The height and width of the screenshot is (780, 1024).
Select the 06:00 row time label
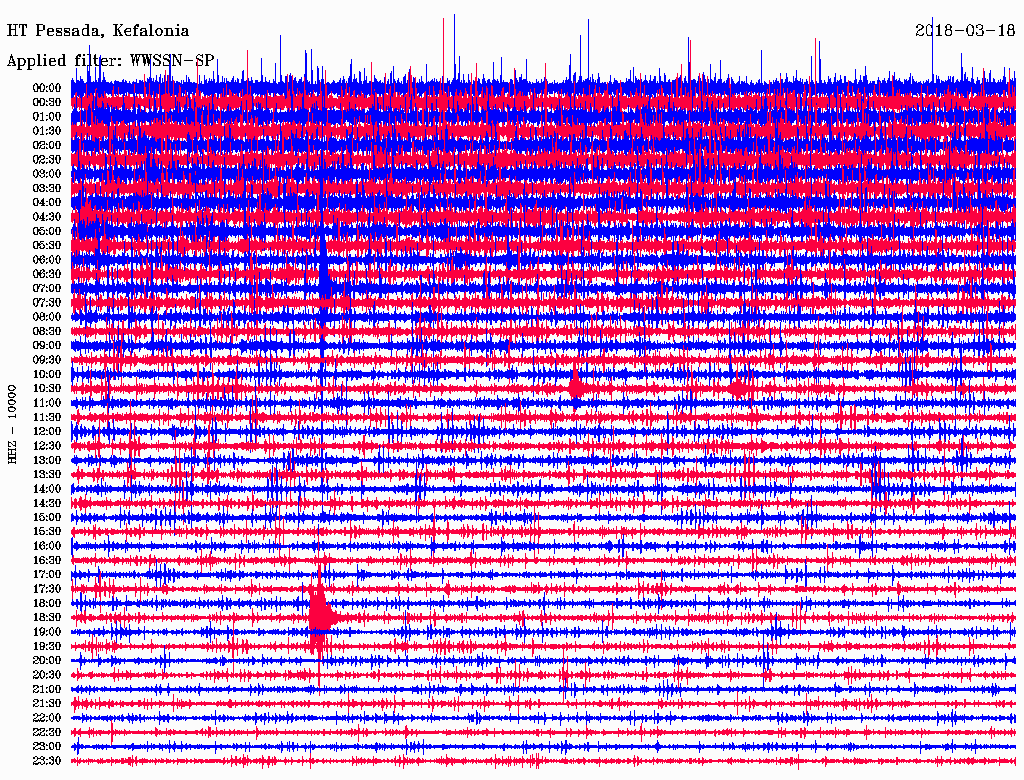[47, 259]
